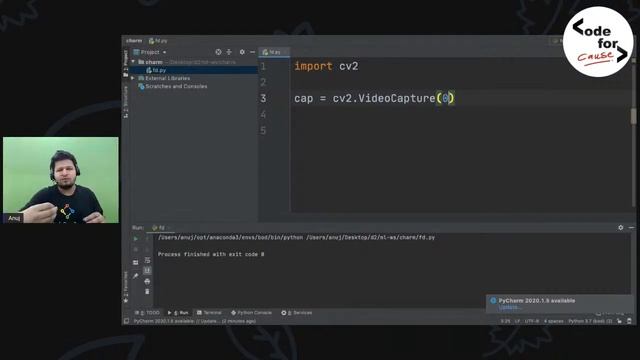Click 'Process finished with exit code 0' text
Screen dimensions: 640x360
coord(211,254)
